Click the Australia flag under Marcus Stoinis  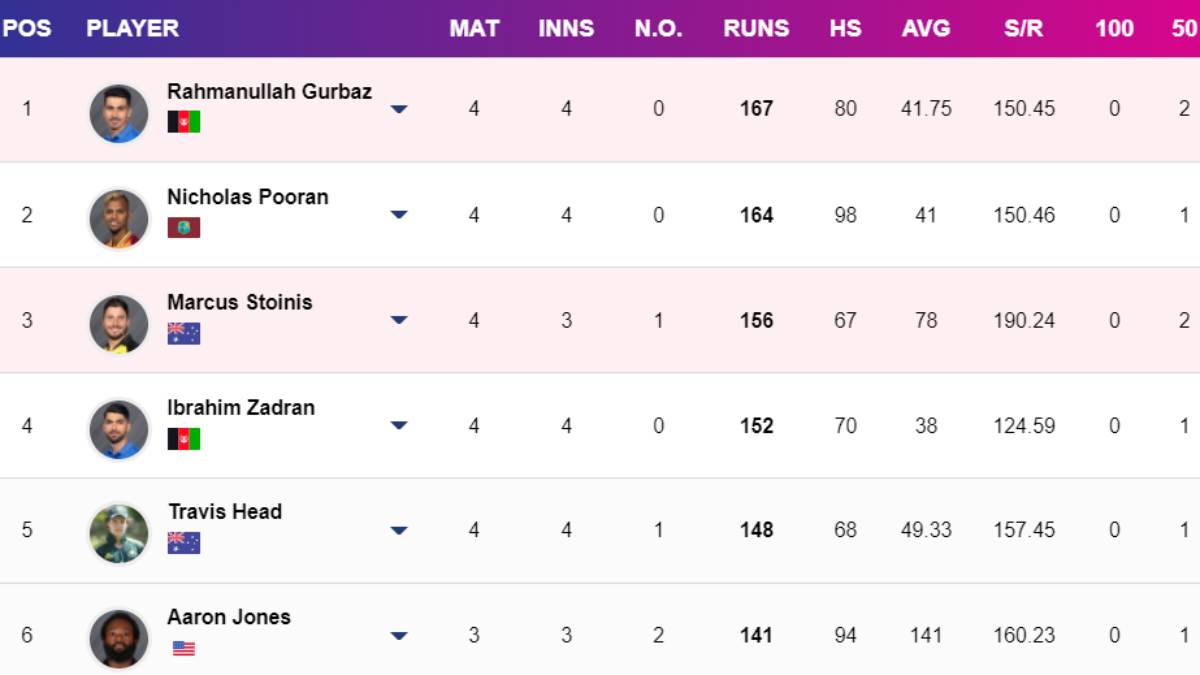[184, 333]
